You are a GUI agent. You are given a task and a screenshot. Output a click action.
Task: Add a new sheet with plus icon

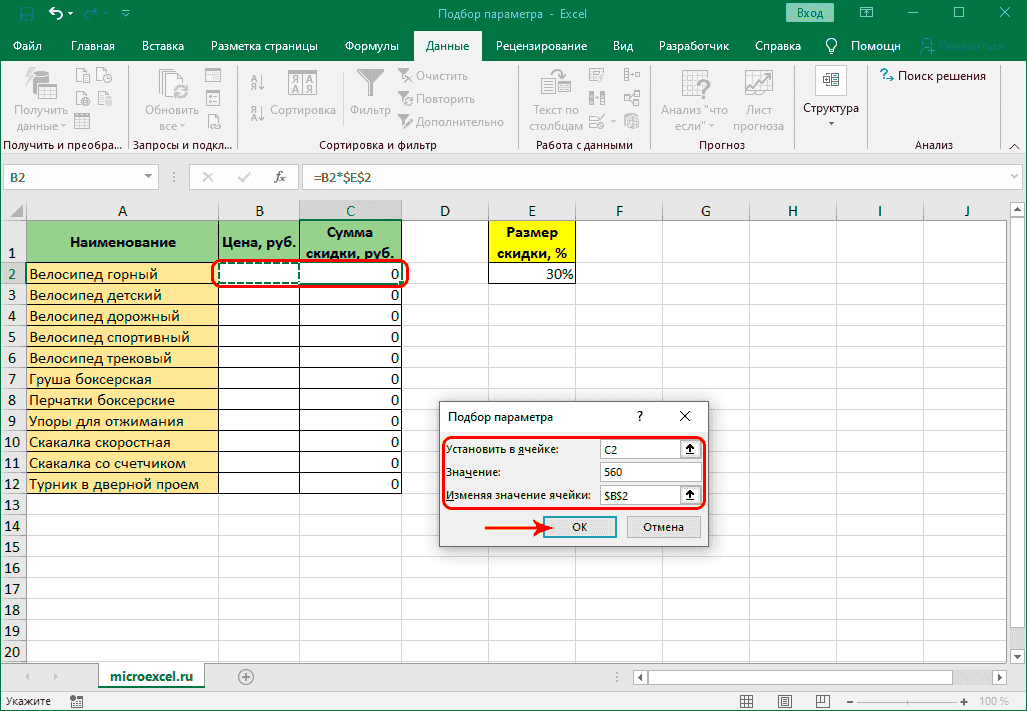click(x=246, y=677)
